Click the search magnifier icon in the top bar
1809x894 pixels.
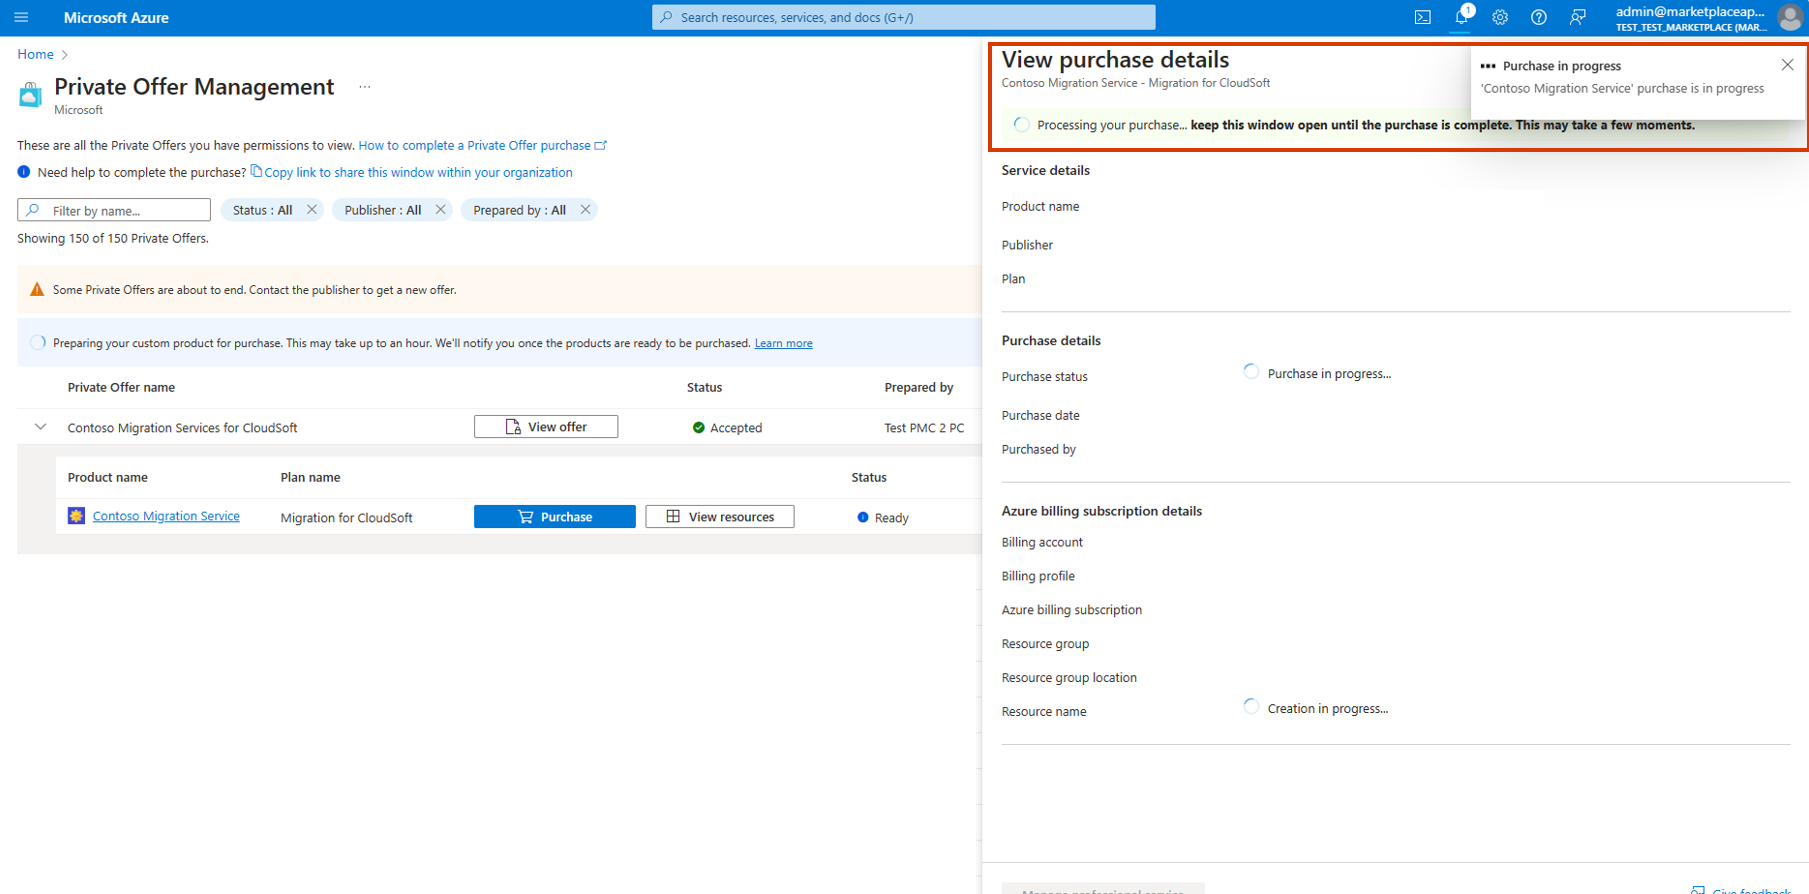[x=666, y=17]
